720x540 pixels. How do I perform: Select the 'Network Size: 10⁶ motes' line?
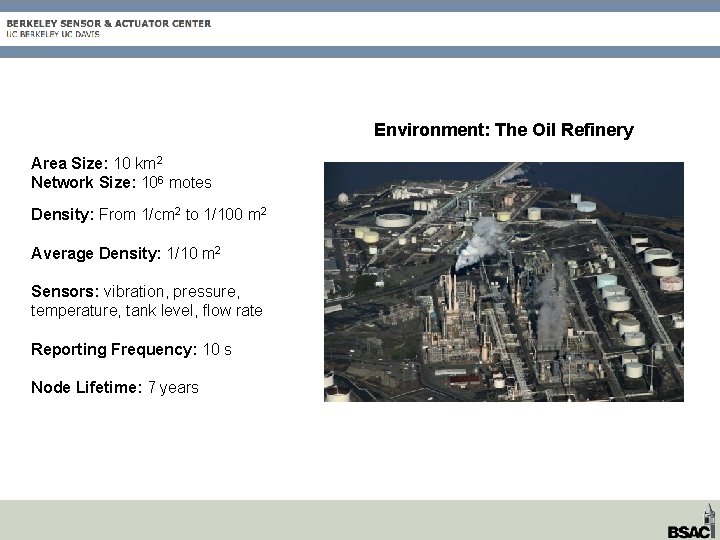tap(121, 182)
